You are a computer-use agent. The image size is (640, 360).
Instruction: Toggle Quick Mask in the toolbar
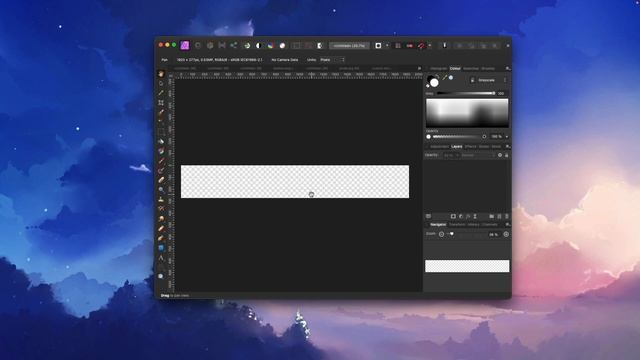tap(378, 46)
